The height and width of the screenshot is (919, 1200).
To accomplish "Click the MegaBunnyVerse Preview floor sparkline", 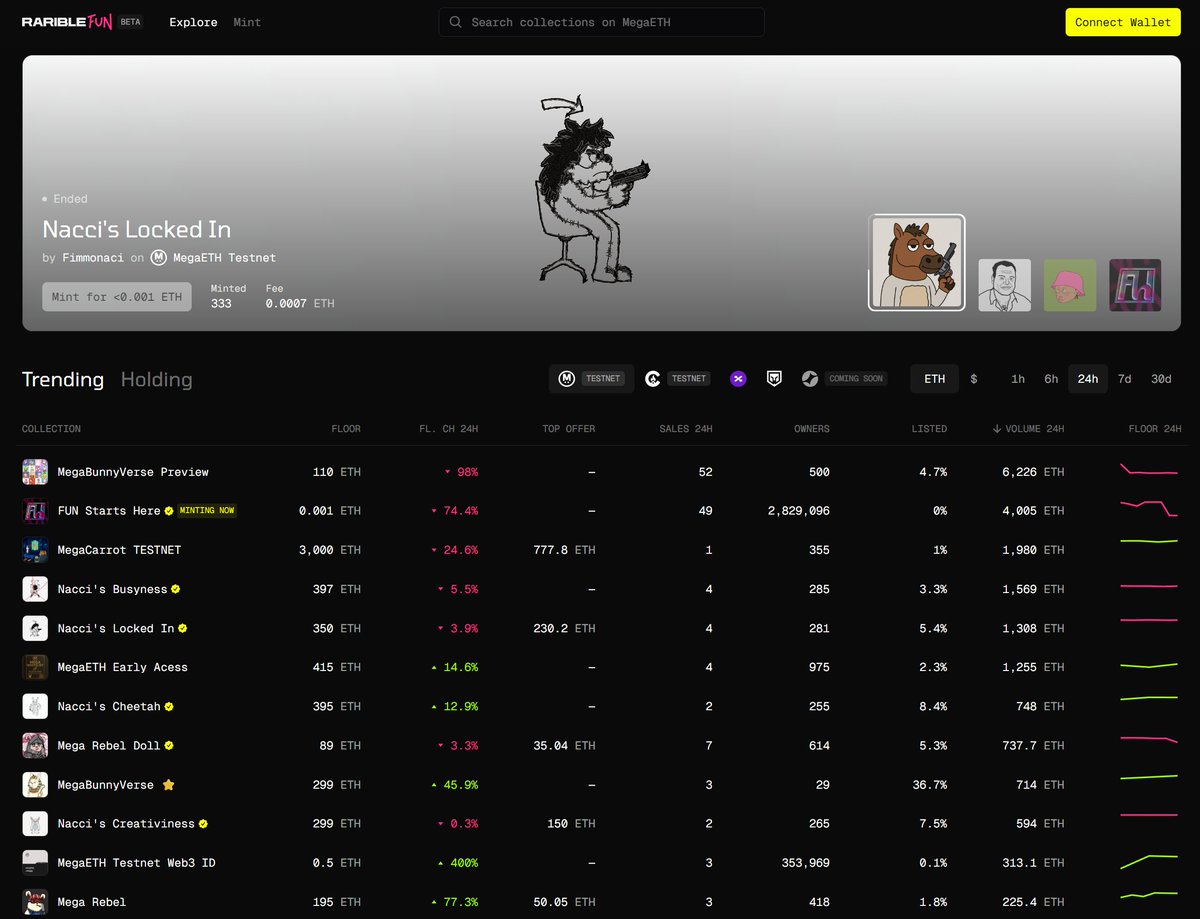I will [1150, 469].
